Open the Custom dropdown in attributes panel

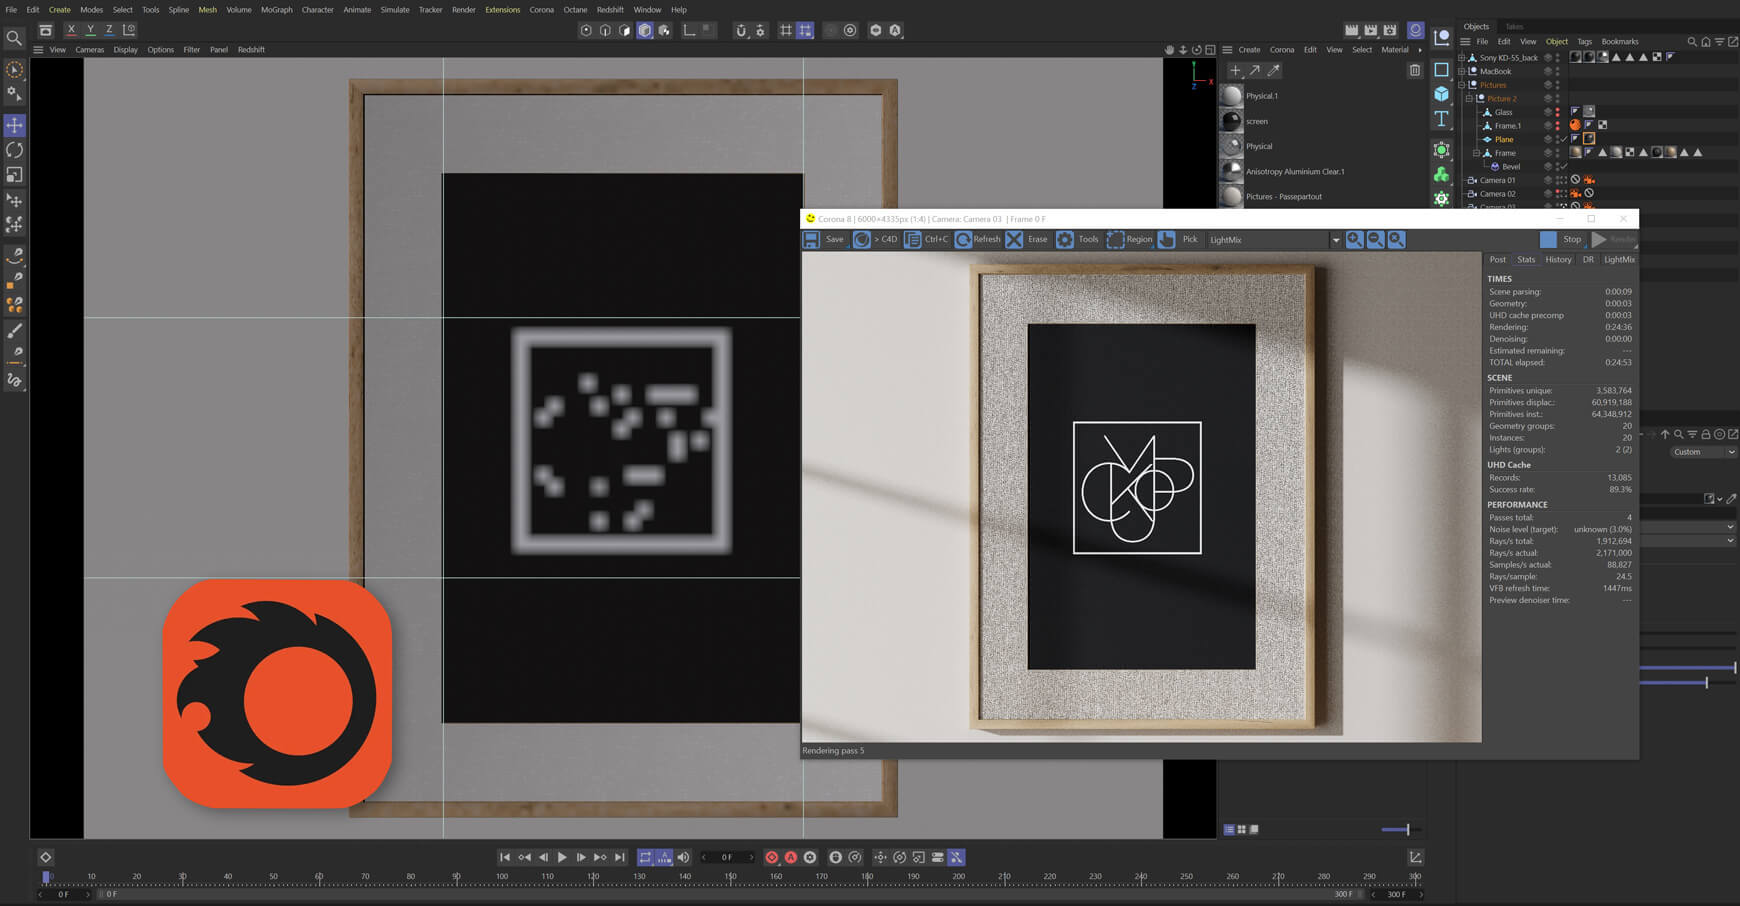(1704, 452)
